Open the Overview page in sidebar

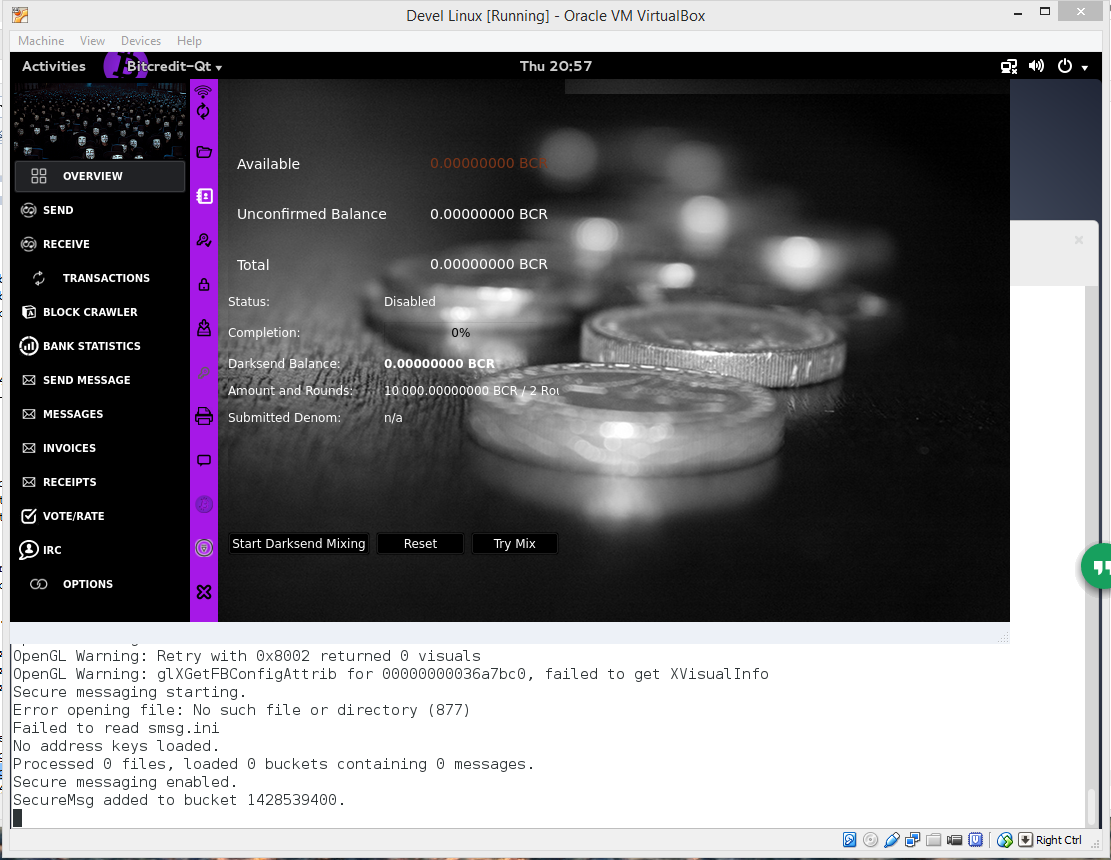coord(100,176)
